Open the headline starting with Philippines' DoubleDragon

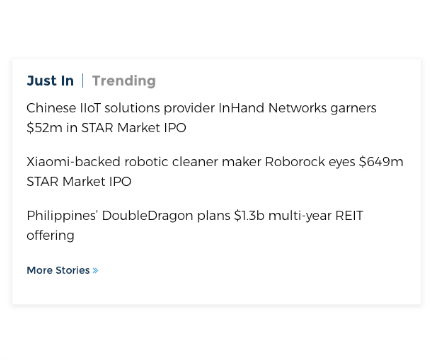(195, 226)
